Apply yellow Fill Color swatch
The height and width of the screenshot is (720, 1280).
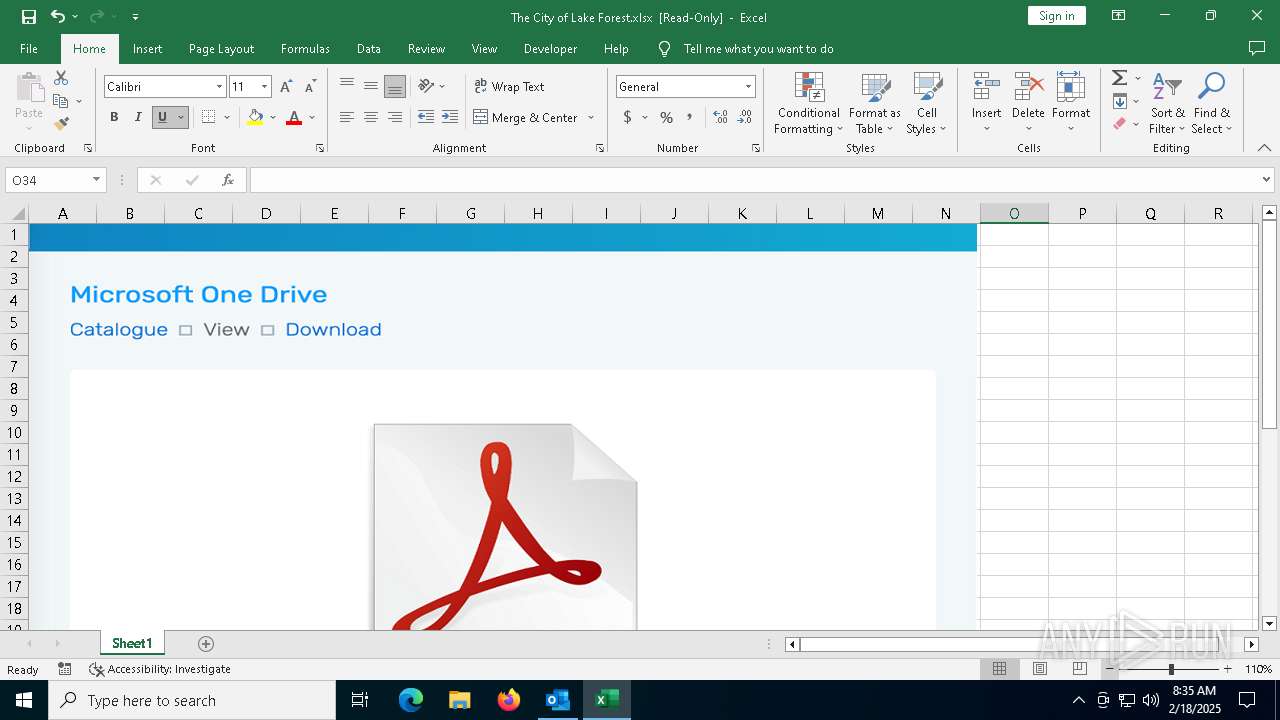[x=255, y=117]
